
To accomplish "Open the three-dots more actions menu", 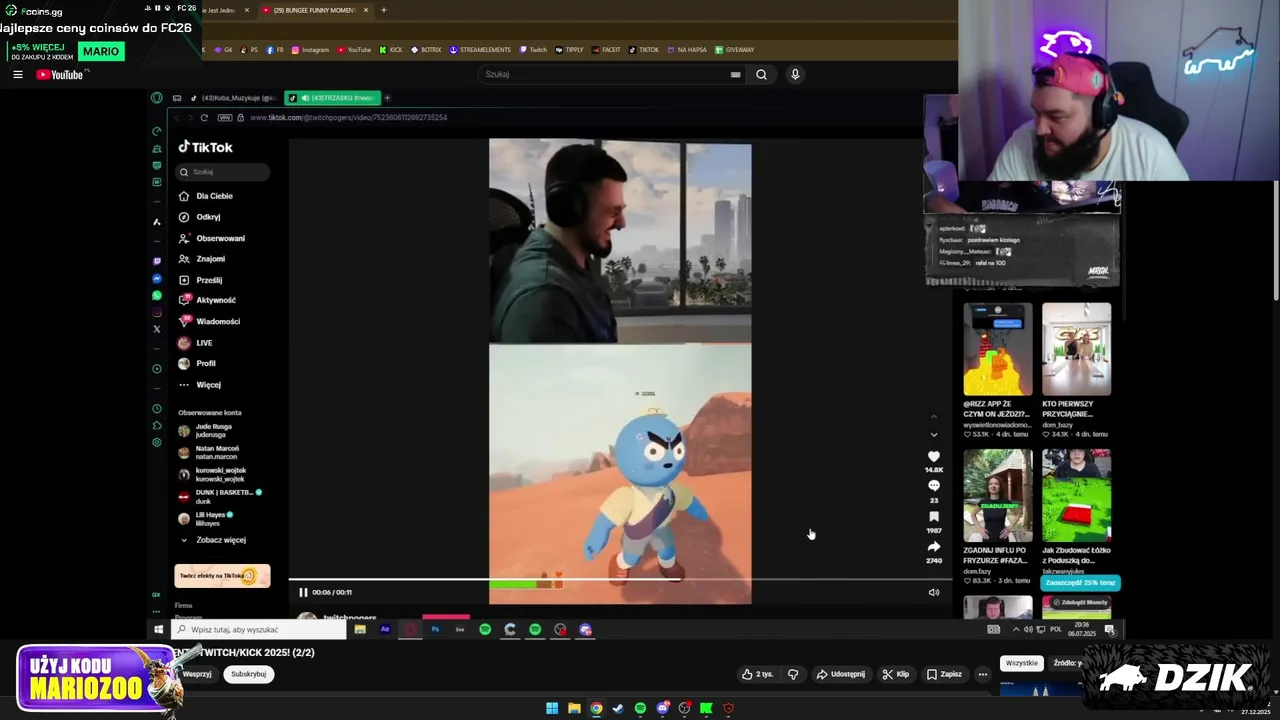I will 983,674.
